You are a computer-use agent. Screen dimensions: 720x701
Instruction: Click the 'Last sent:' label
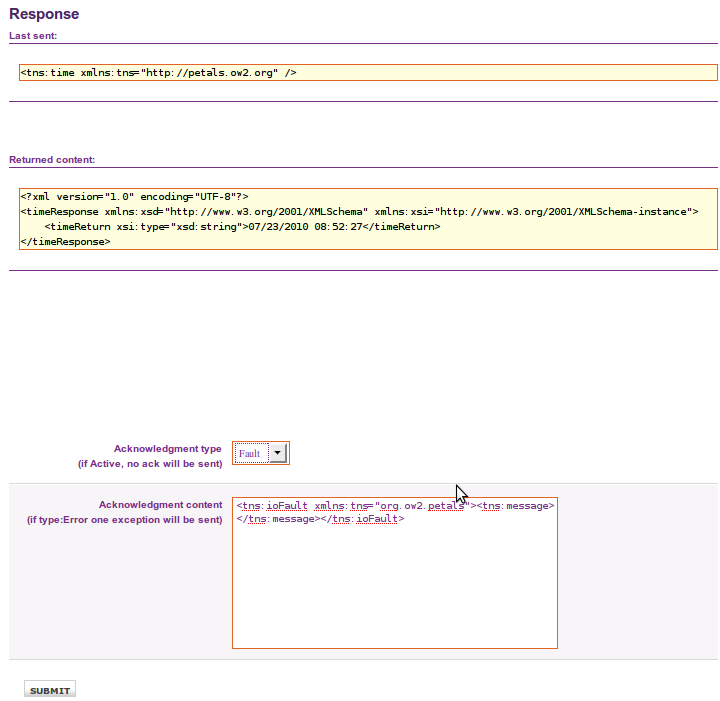click(33, 36)
